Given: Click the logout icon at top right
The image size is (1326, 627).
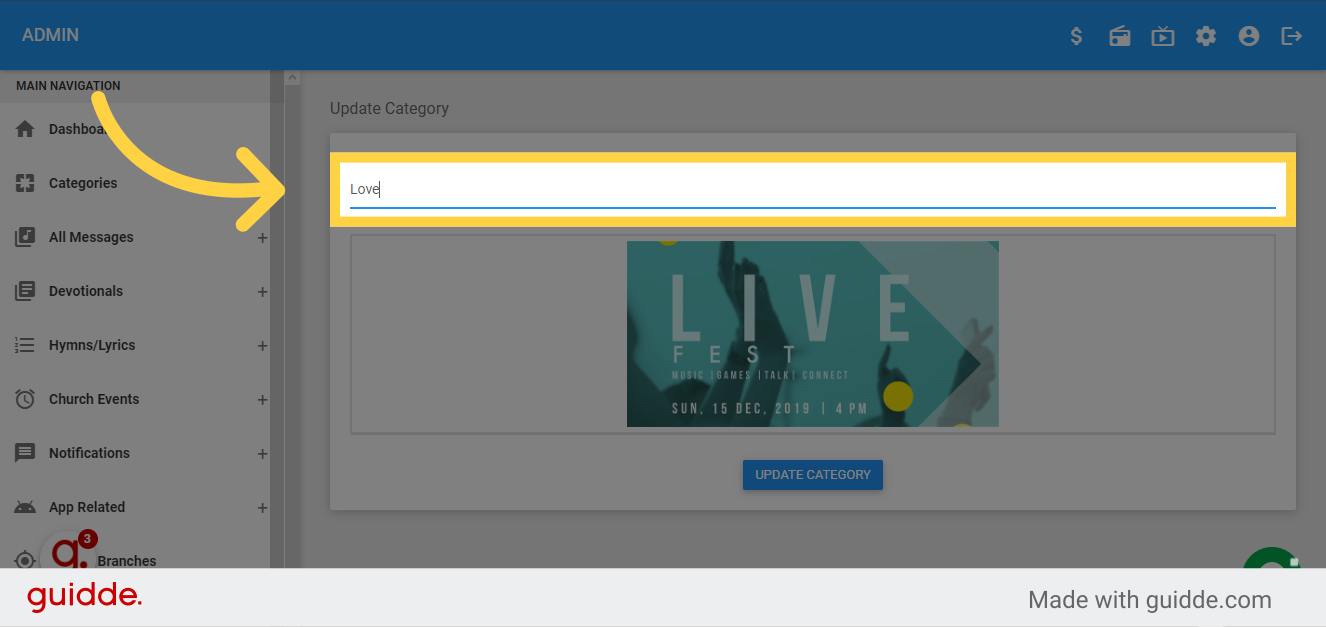Looking at the screenshot, I should (x=1291, y=35).
